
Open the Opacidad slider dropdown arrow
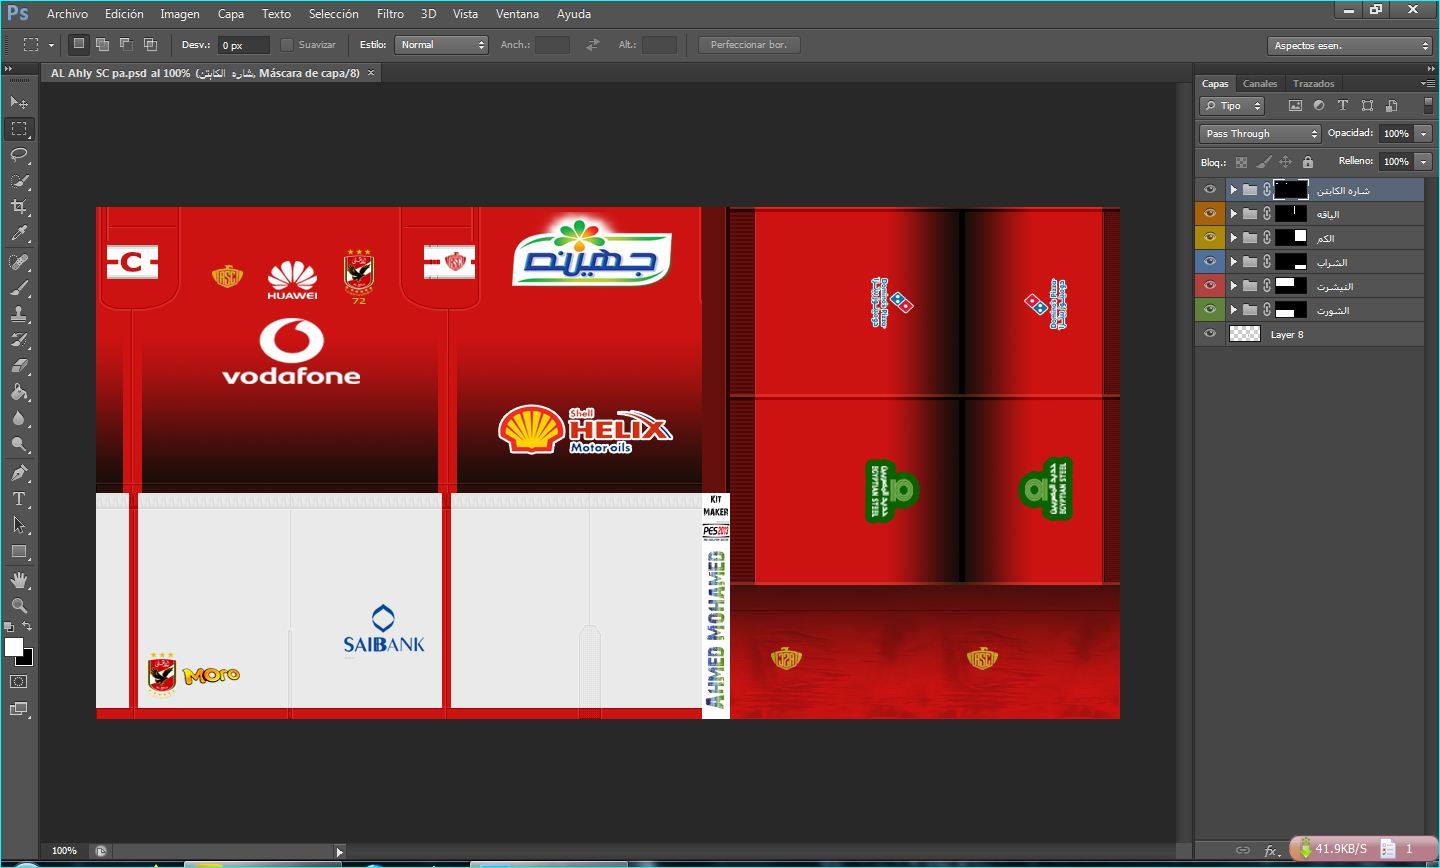pos(1423,133)
